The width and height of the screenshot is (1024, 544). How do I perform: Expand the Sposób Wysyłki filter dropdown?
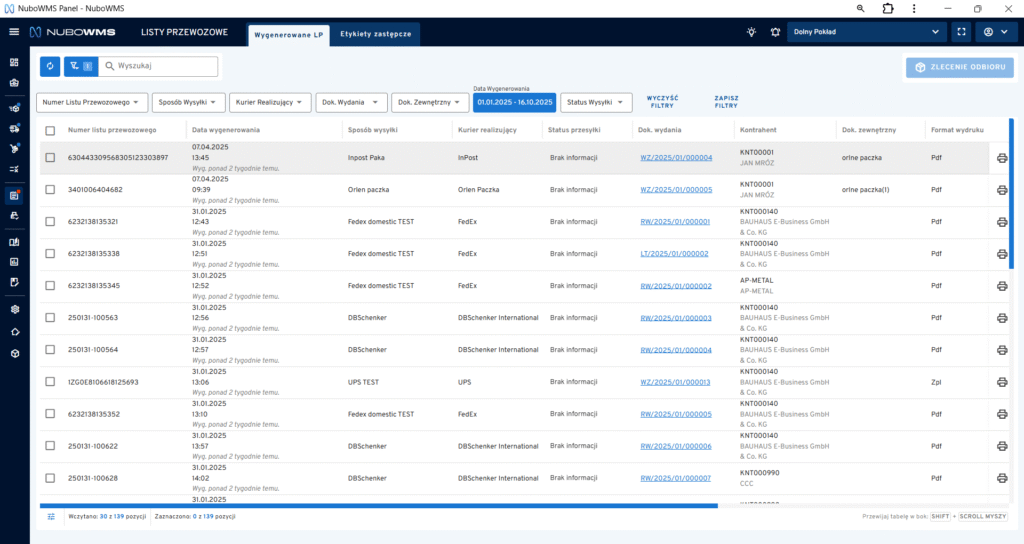(x=188, y=102)
